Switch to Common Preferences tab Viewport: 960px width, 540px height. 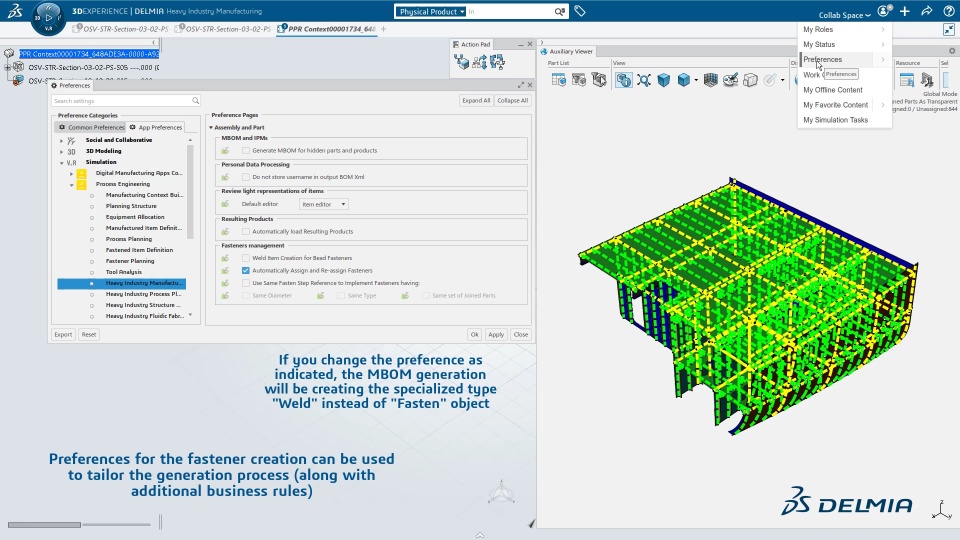pos(91,127)
